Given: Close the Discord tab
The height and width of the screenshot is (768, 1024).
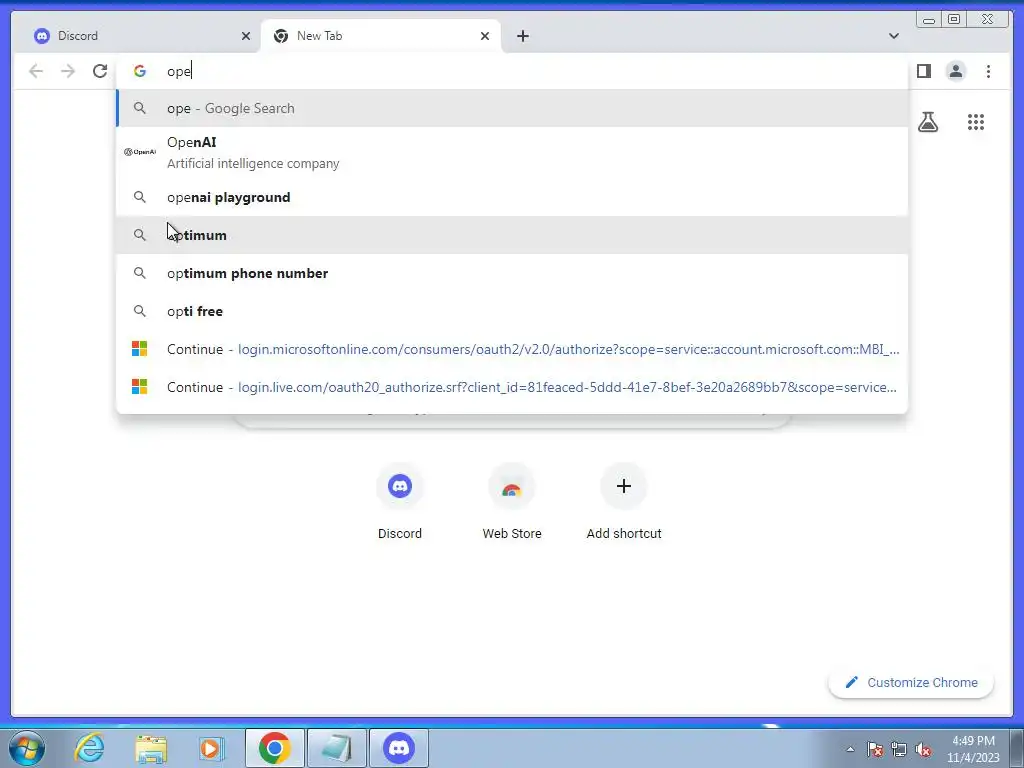Looking at the screenshot, I should point(246,36).
